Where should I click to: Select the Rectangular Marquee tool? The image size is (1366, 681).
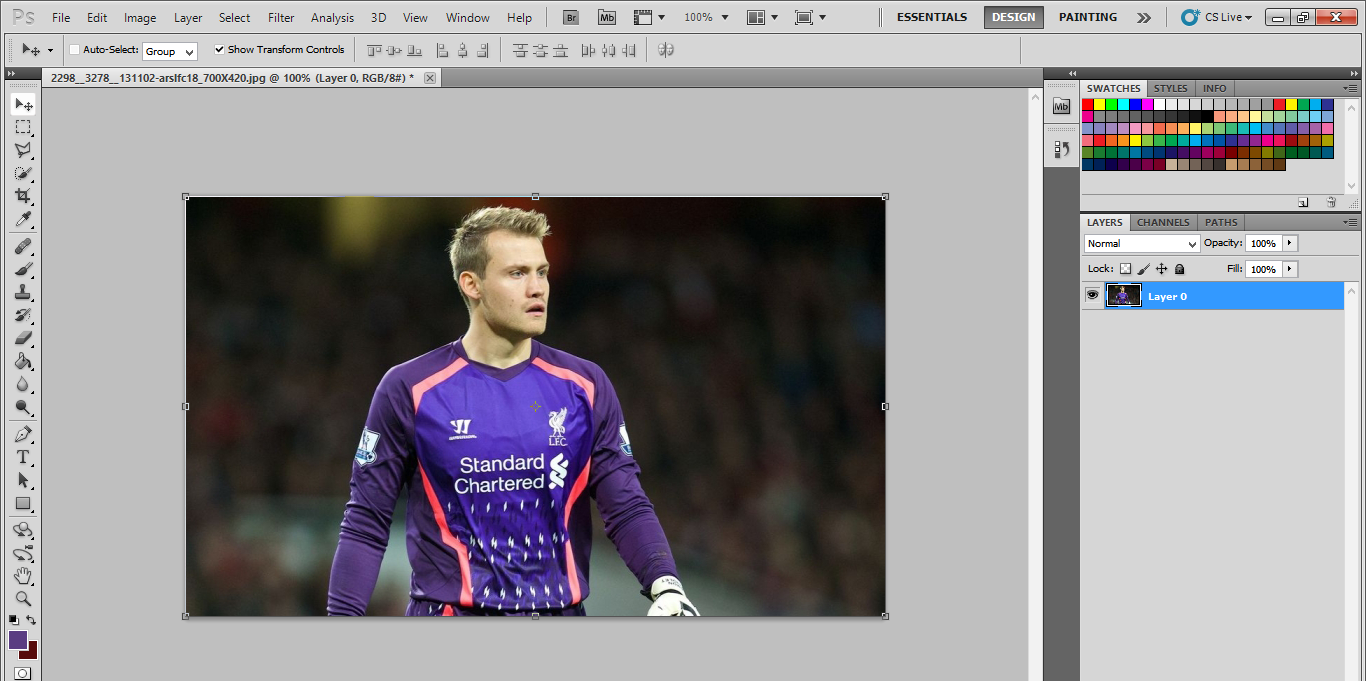pos(23,127)
